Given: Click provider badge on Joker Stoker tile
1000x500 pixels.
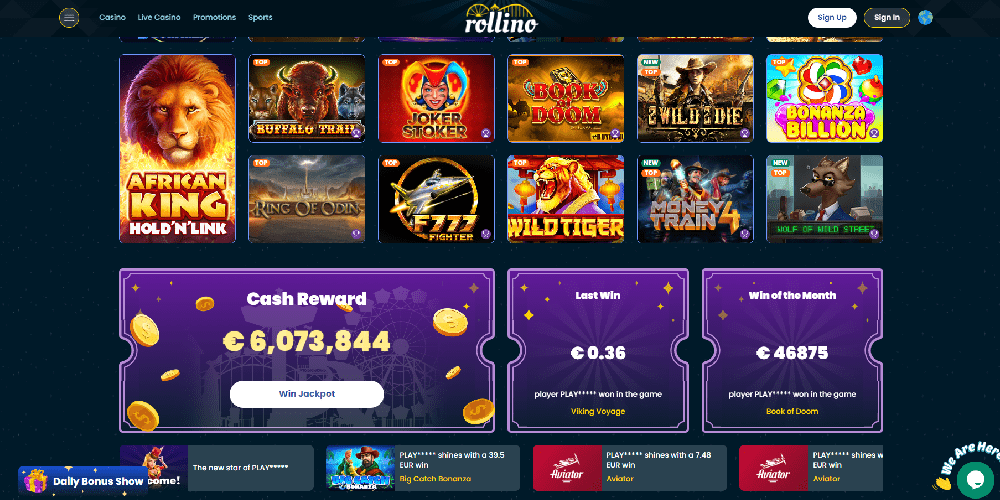Looking at the screenshot, I should tap(486, 133).
